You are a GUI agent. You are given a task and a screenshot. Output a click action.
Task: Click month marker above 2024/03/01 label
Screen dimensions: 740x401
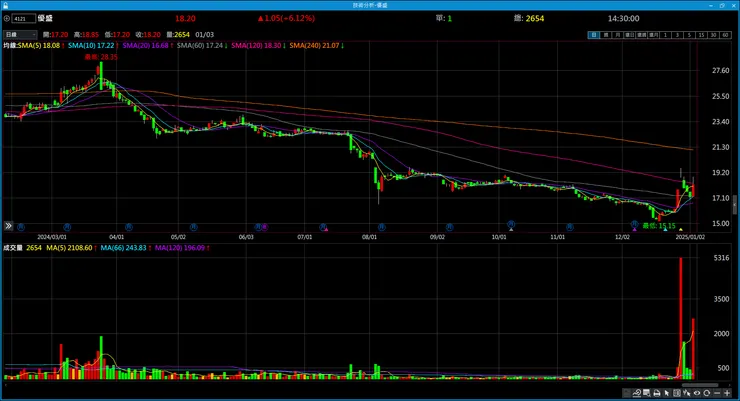(x=67, y=227)
